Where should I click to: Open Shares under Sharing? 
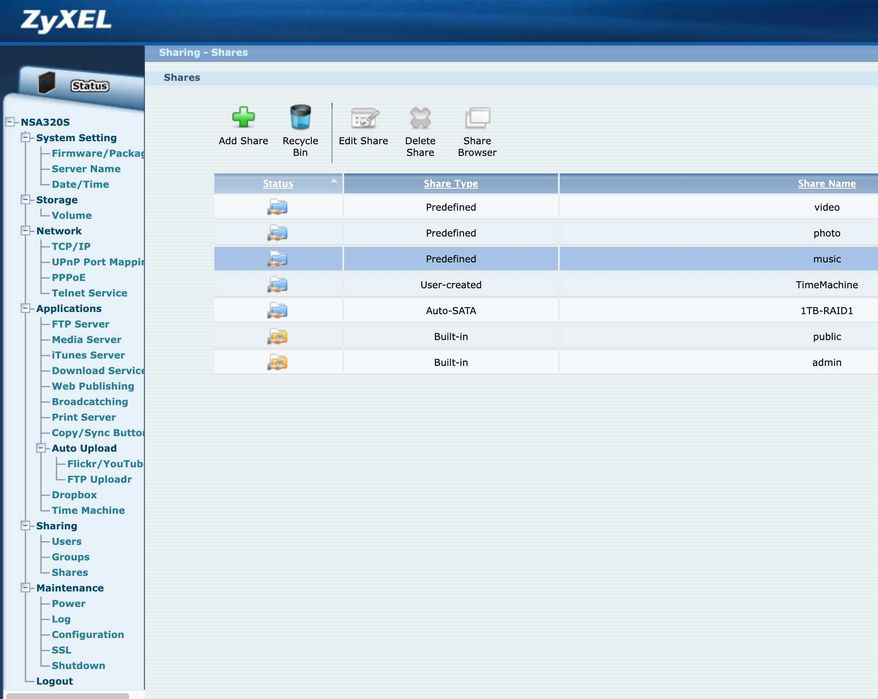point(69,572)
